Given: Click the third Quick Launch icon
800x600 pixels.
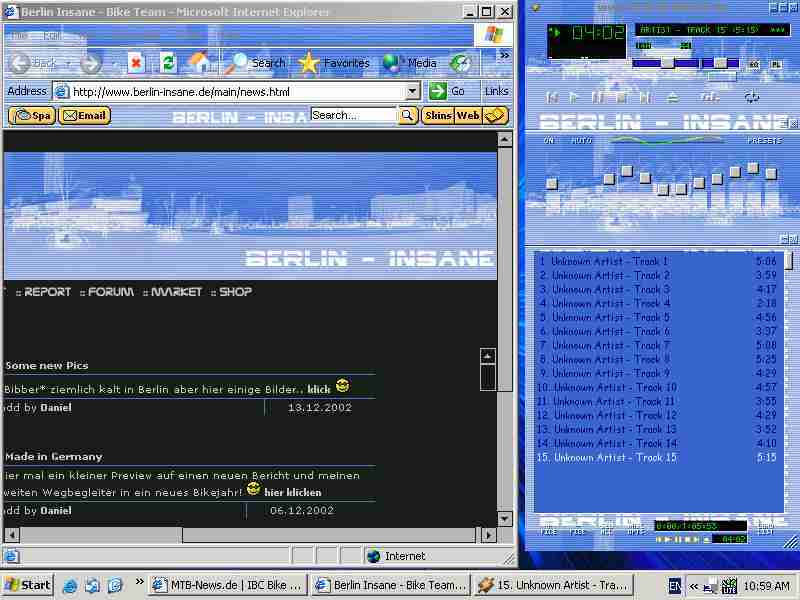Looking at the screenshot, I should (115, 586).
